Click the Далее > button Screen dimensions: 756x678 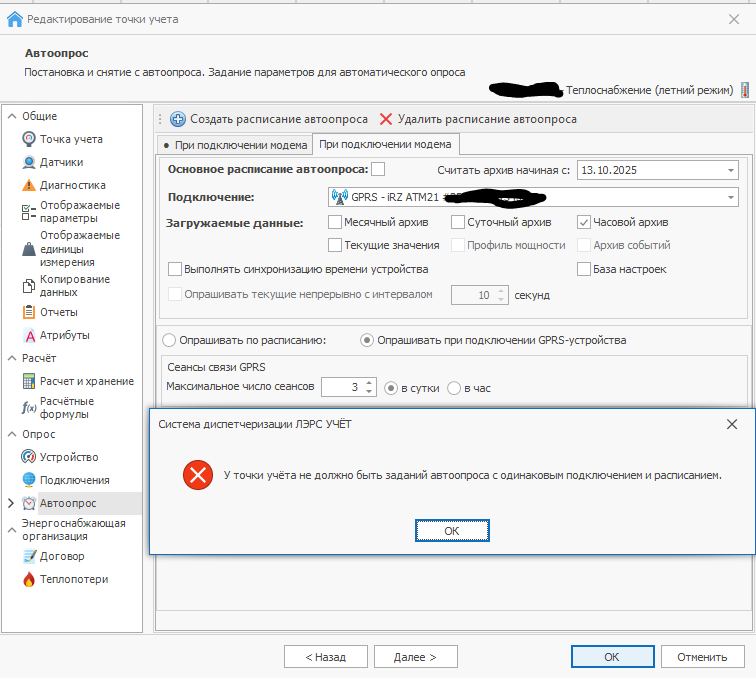[x=414, y=657]
